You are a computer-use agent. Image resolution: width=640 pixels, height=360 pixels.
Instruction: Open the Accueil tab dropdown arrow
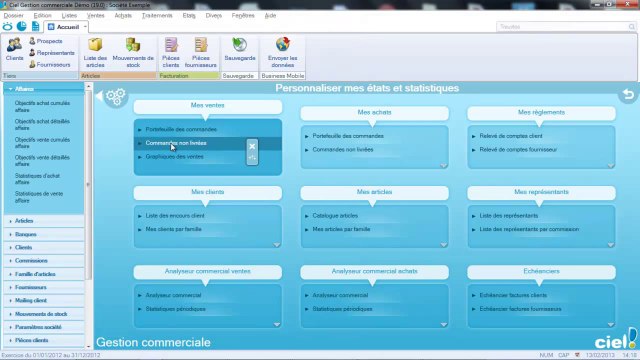[x=85, y=27]
